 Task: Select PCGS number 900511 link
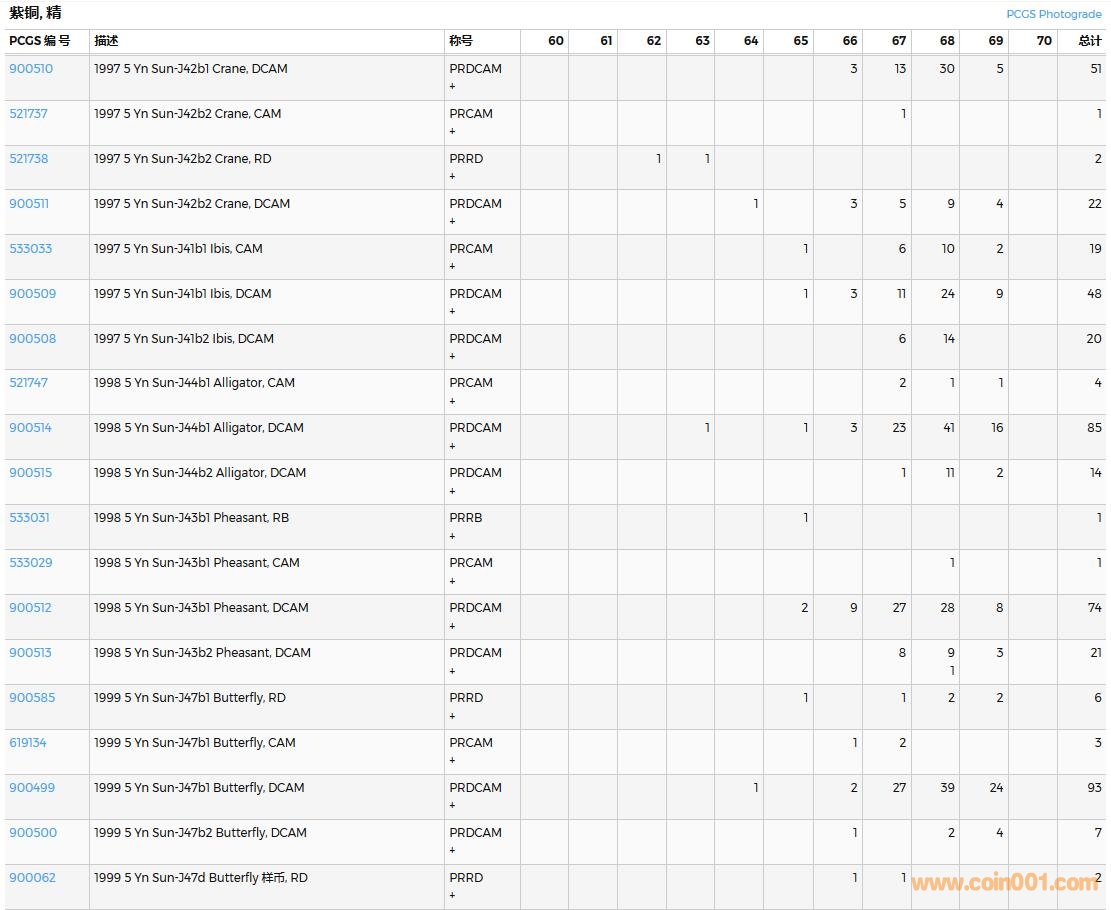click(x=28, y=204)
